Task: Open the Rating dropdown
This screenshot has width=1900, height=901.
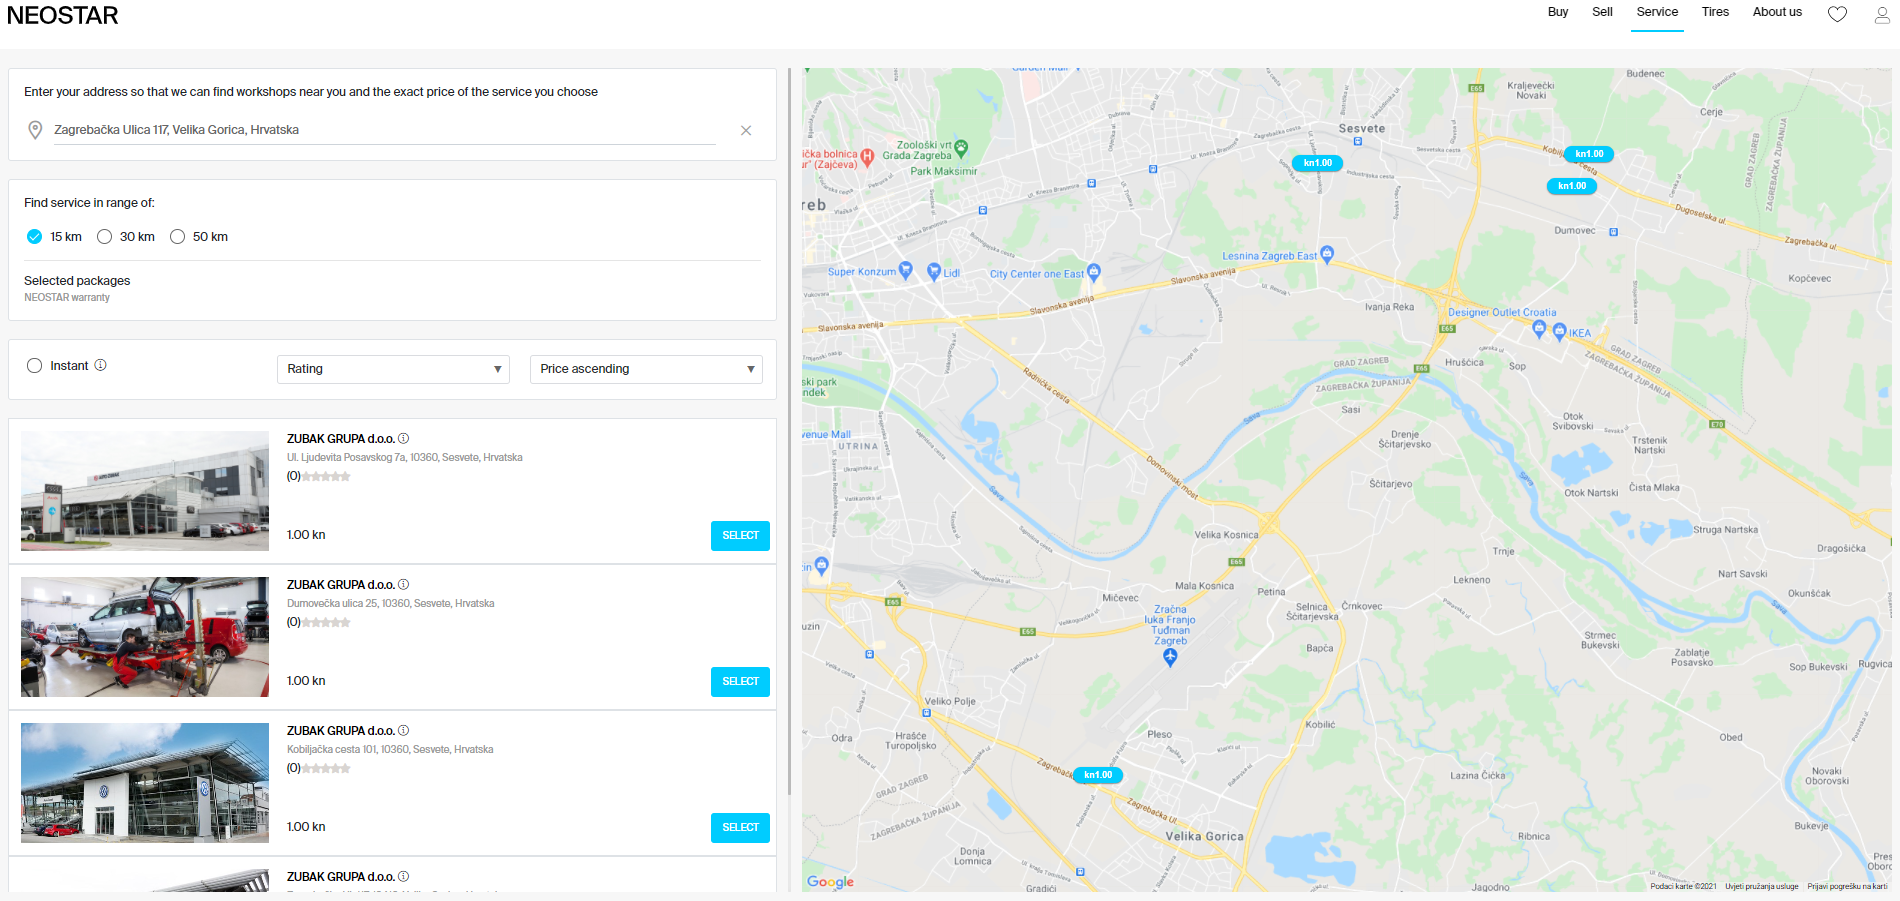Action: 393,369
